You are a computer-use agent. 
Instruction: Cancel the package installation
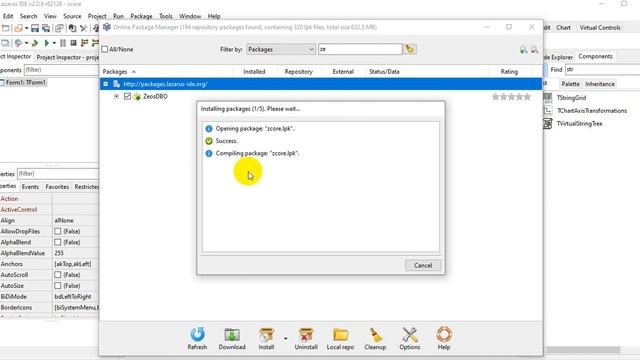(x=423, y=265)
